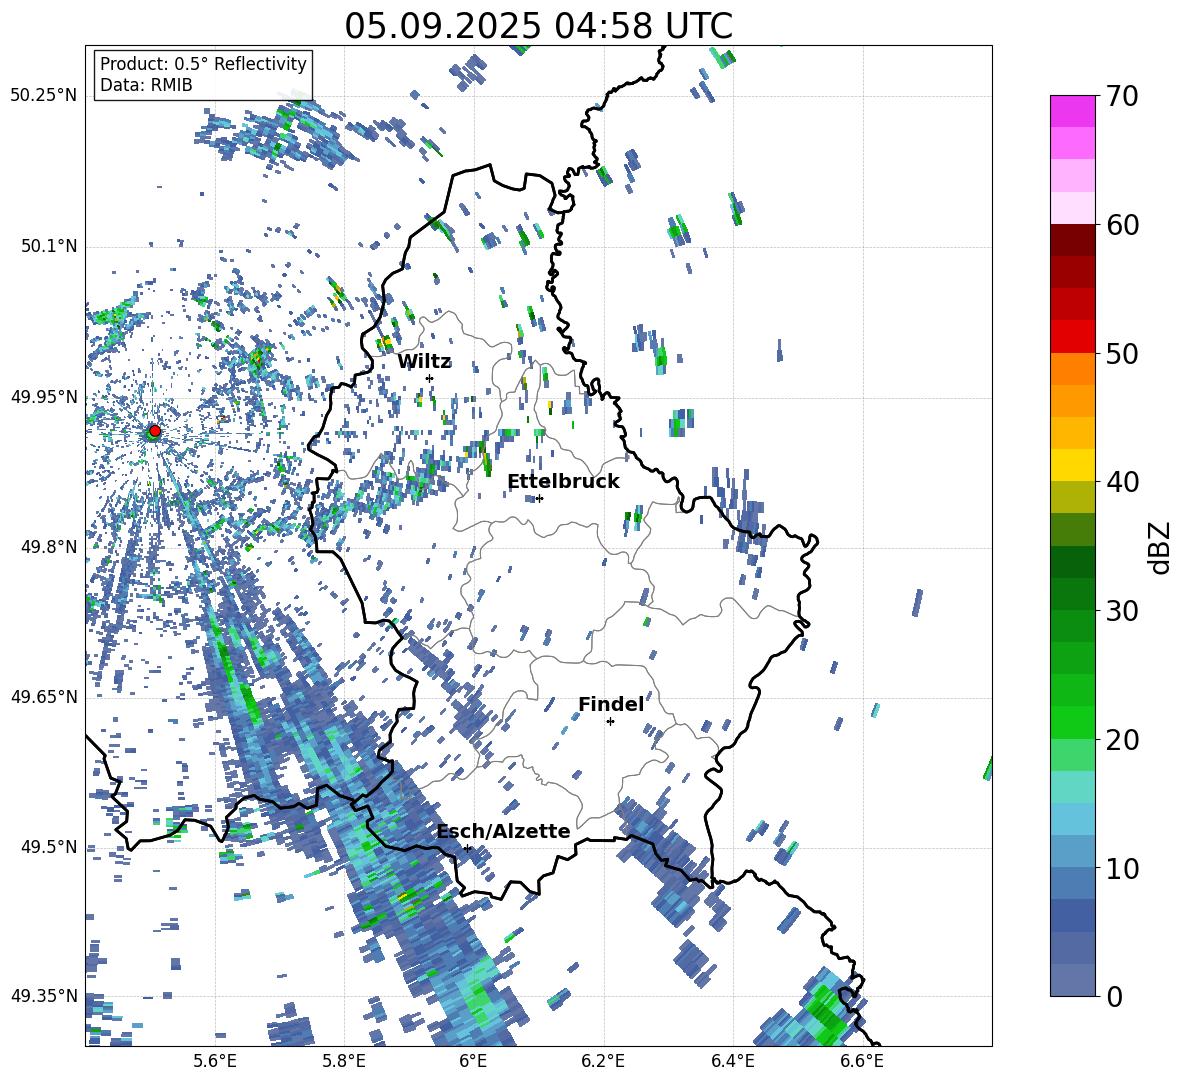Click the bright red 50 dBZ colorbar segment
Image resolution: width=1184 pixels, height=1081 pixels.
point(1072,337)
